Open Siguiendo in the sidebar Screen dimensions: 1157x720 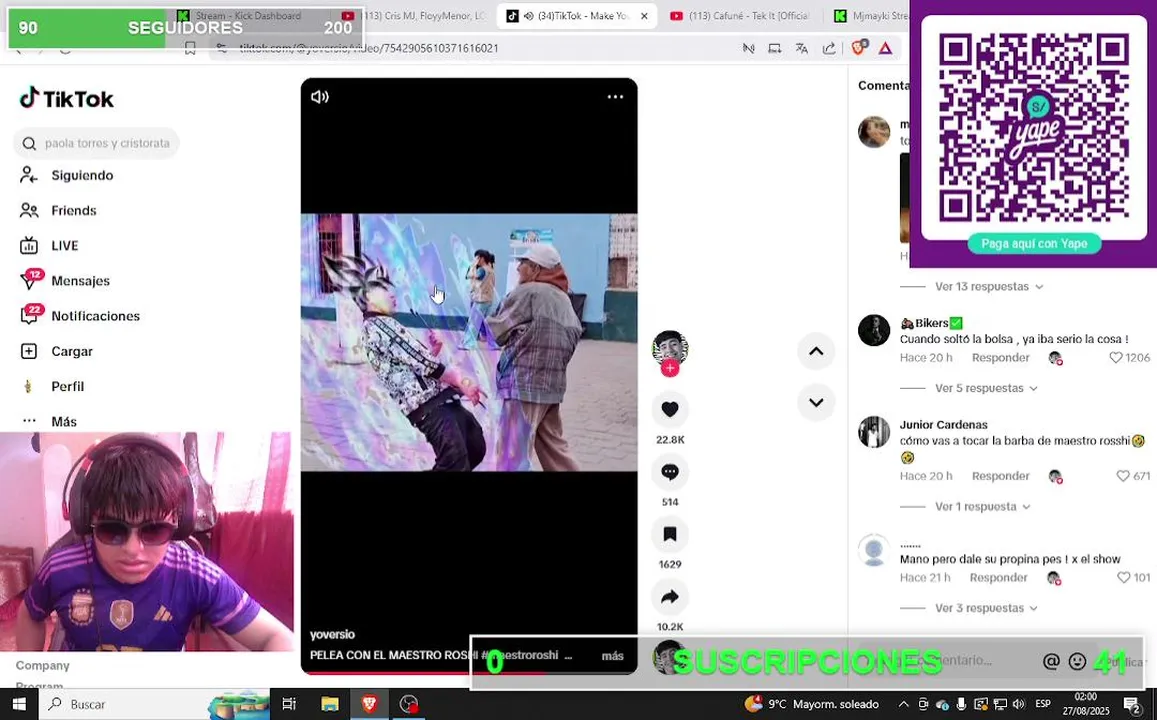(x=82, y=175)
